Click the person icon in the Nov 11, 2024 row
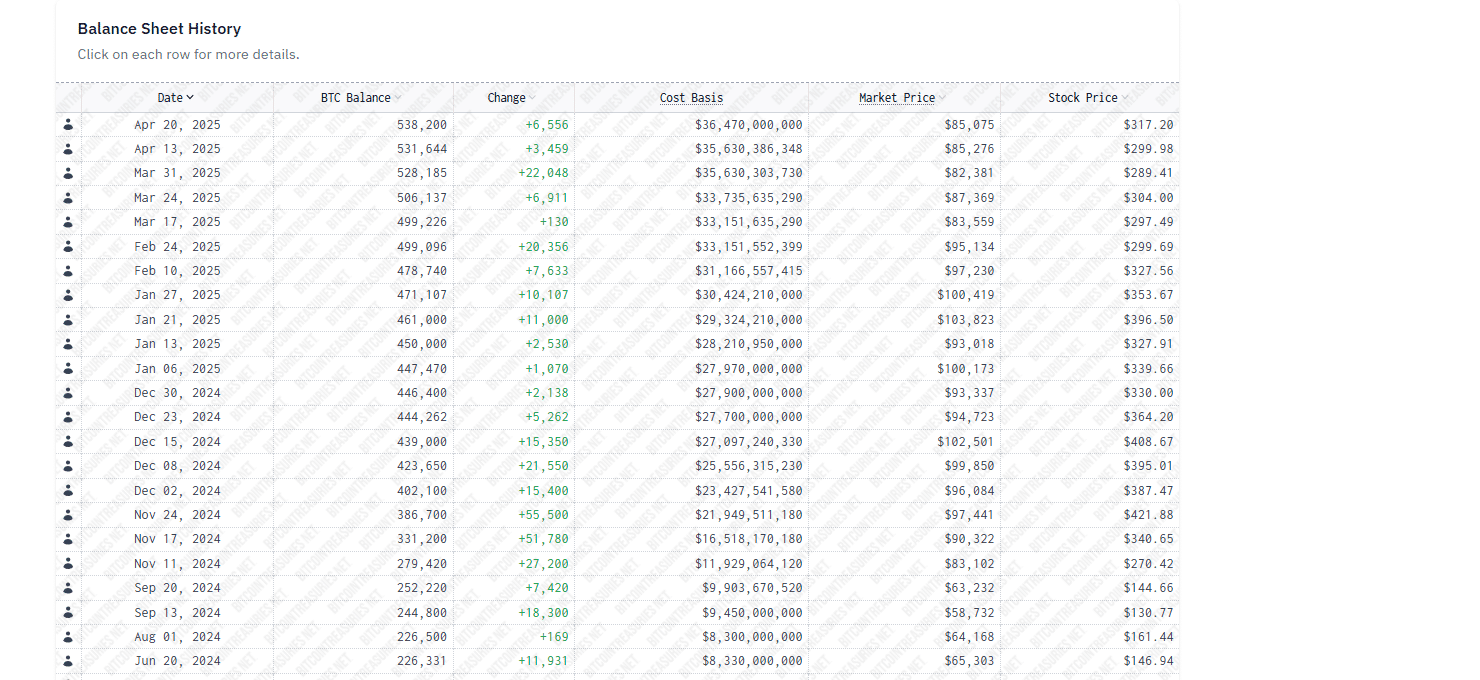 pos(68,564)
